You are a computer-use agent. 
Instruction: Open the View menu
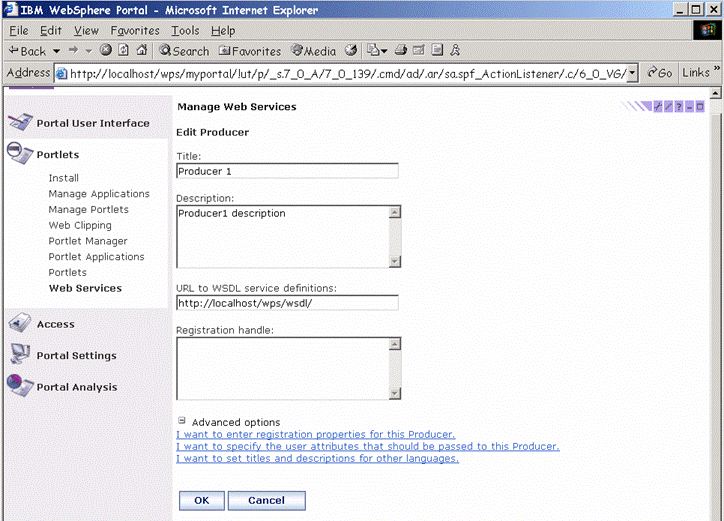86,30
